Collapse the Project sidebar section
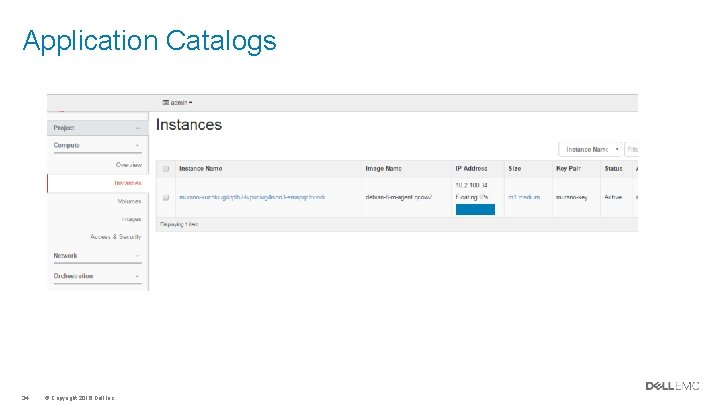 coord(97,128)
